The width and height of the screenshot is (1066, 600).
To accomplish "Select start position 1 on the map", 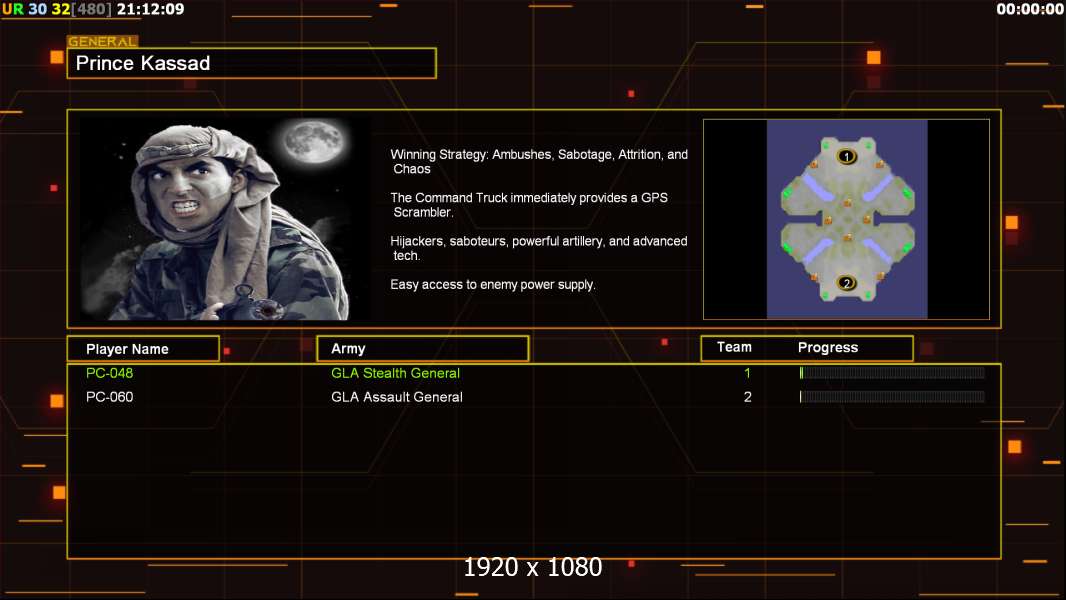I will tap(846, 156).
